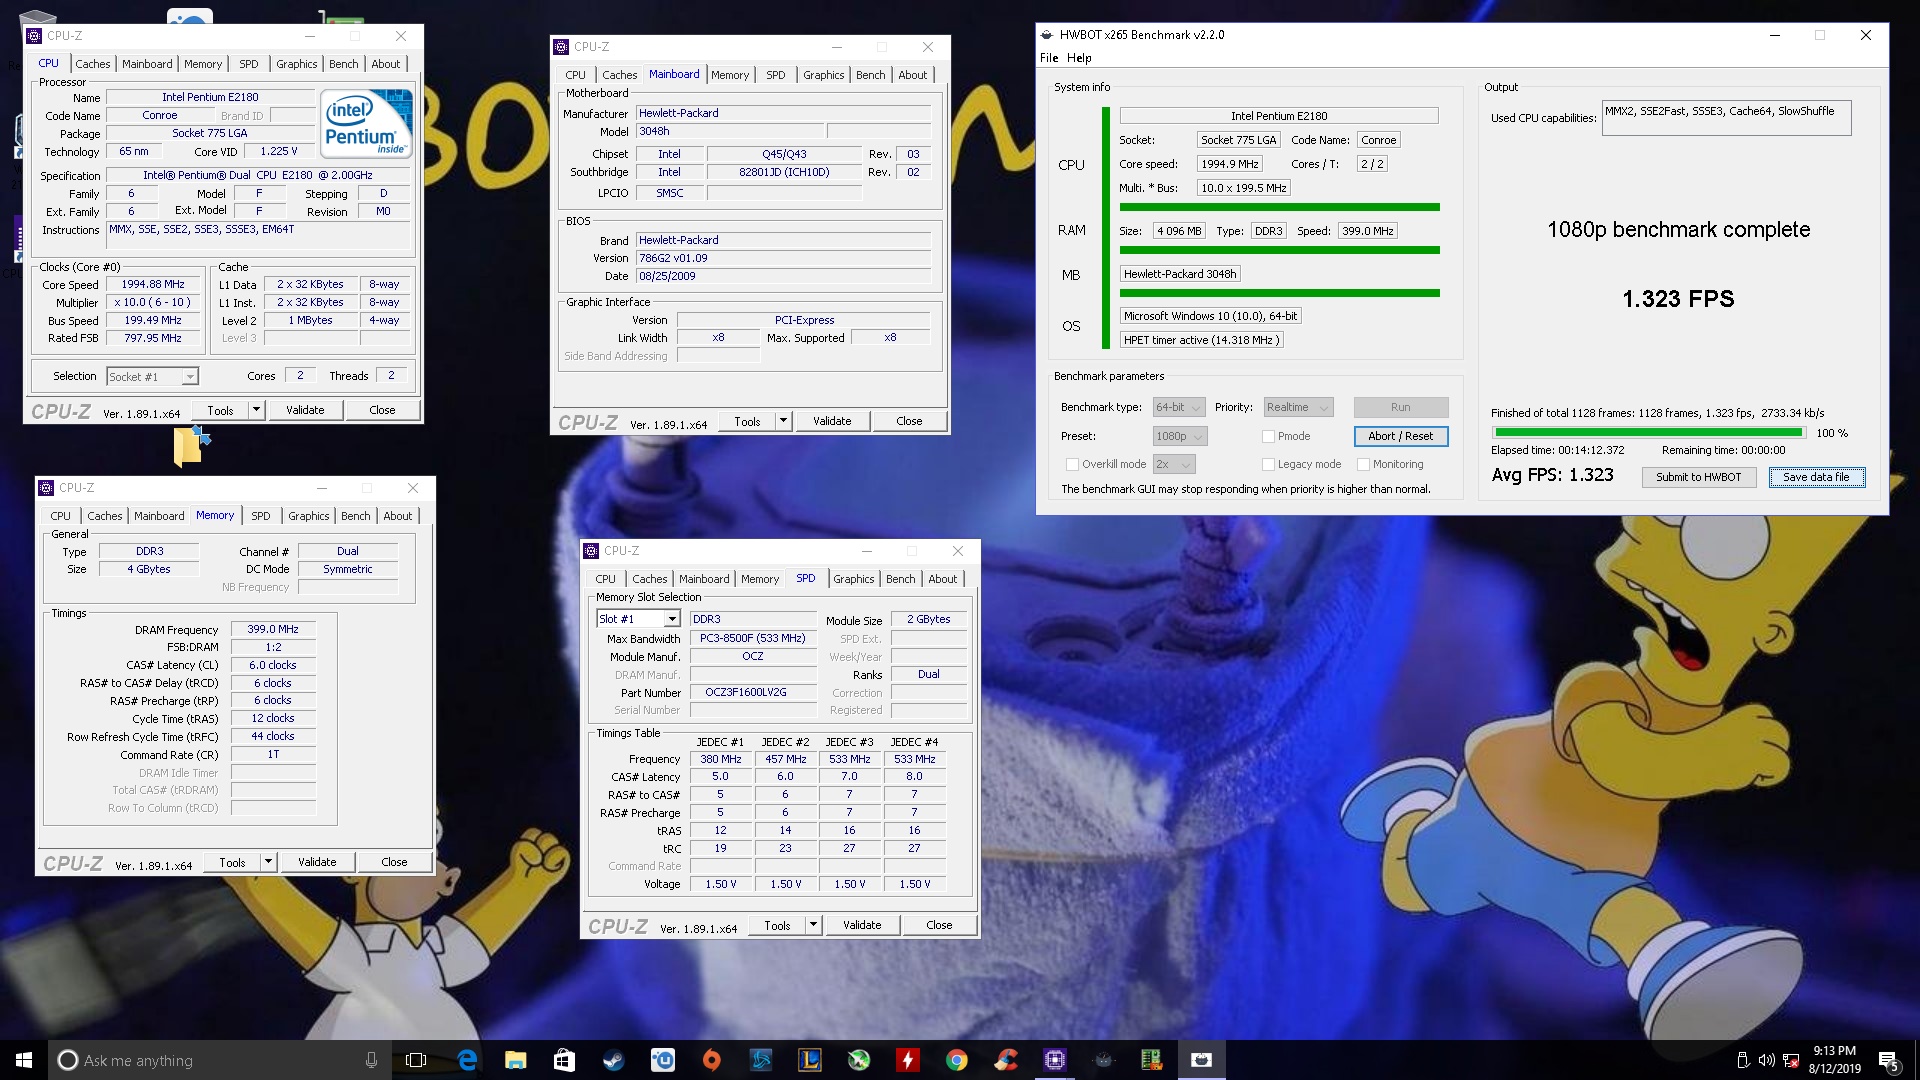The width and height of the screenshot is (1920, 1080).
Task: Click Close button in CPU-Z Mainboard window
Action: (x=909, y=421)
